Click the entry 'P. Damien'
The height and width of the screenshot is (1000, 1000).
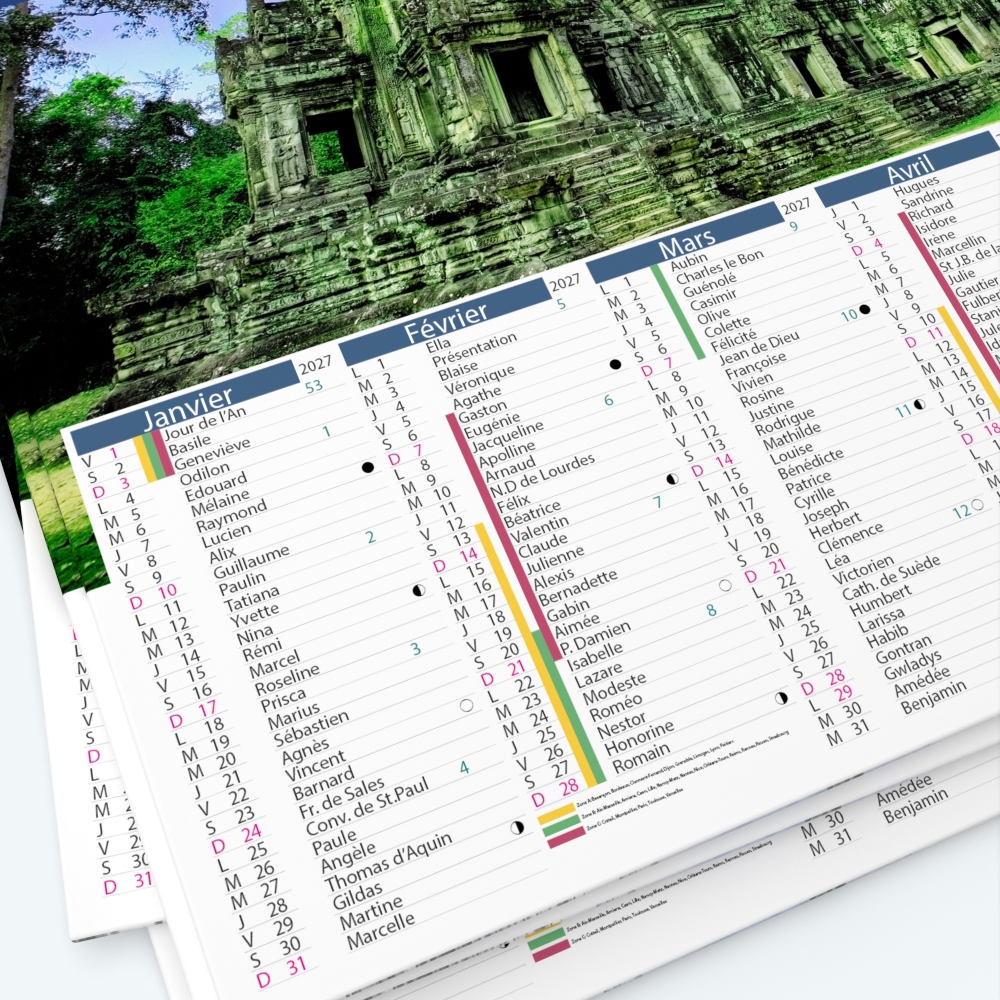(x=594, y=638)
